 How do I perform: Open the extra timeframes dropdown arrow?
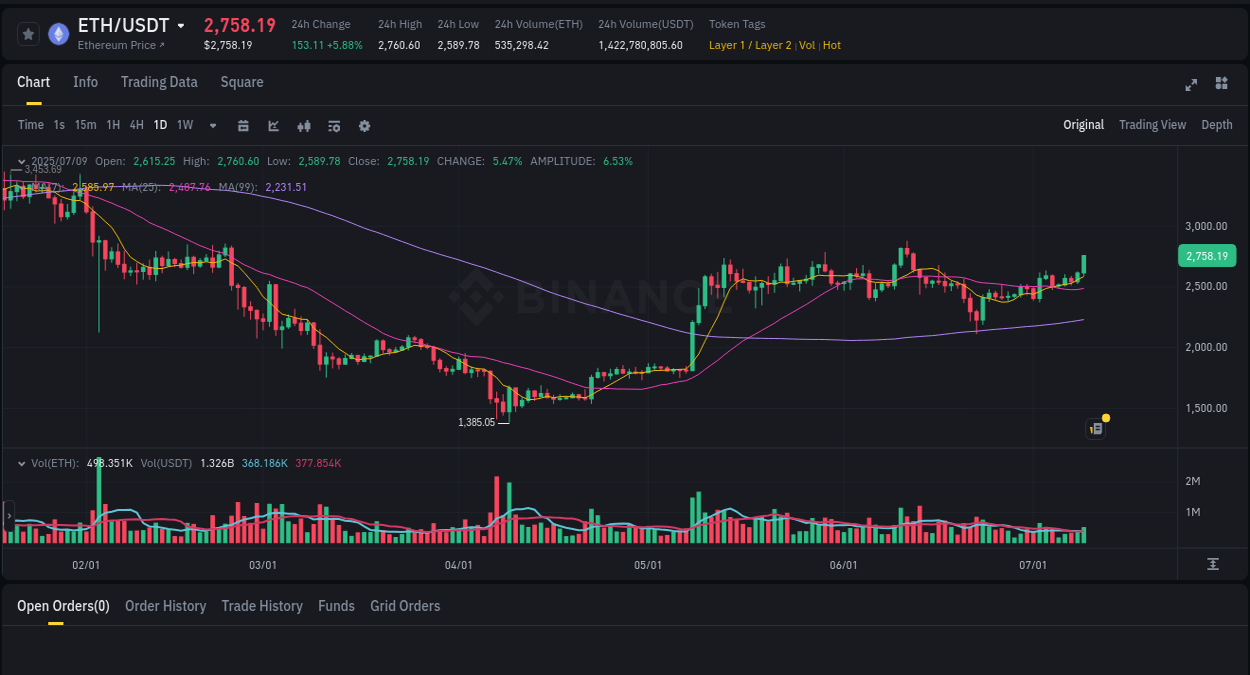click(x=211, y=125)
